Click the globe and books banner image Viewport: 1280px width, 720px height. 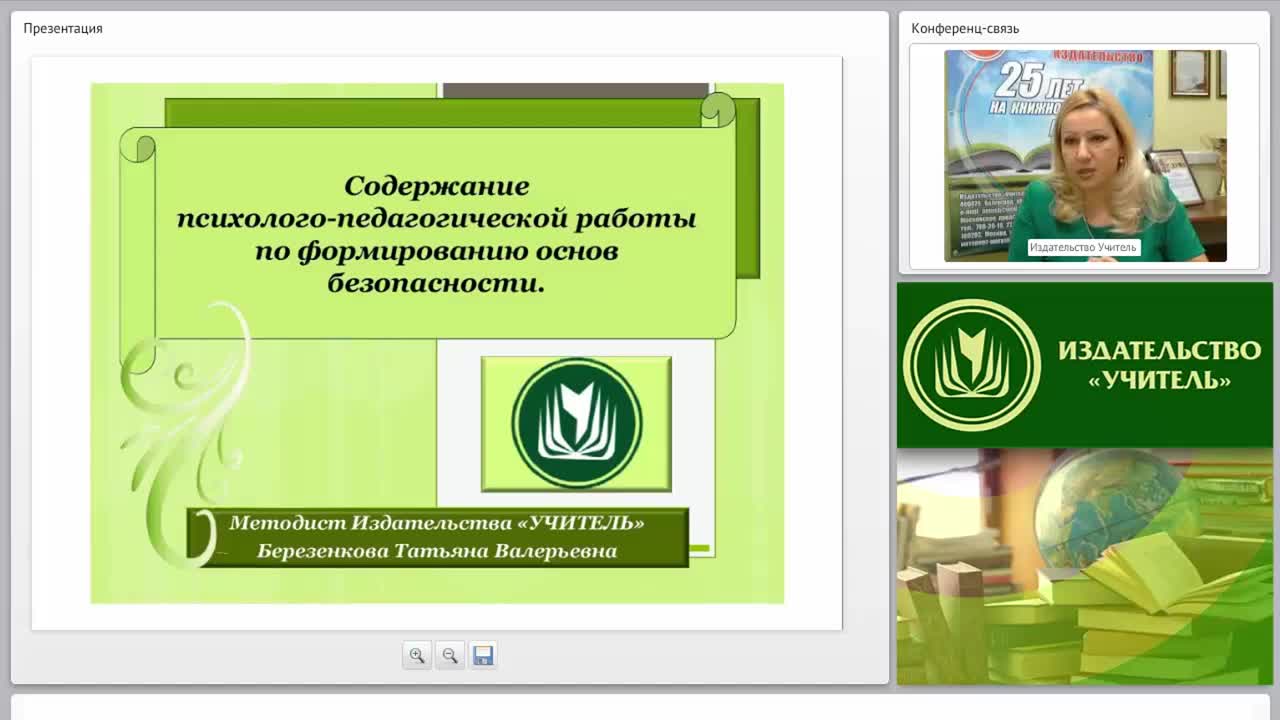pos(1085,567)
